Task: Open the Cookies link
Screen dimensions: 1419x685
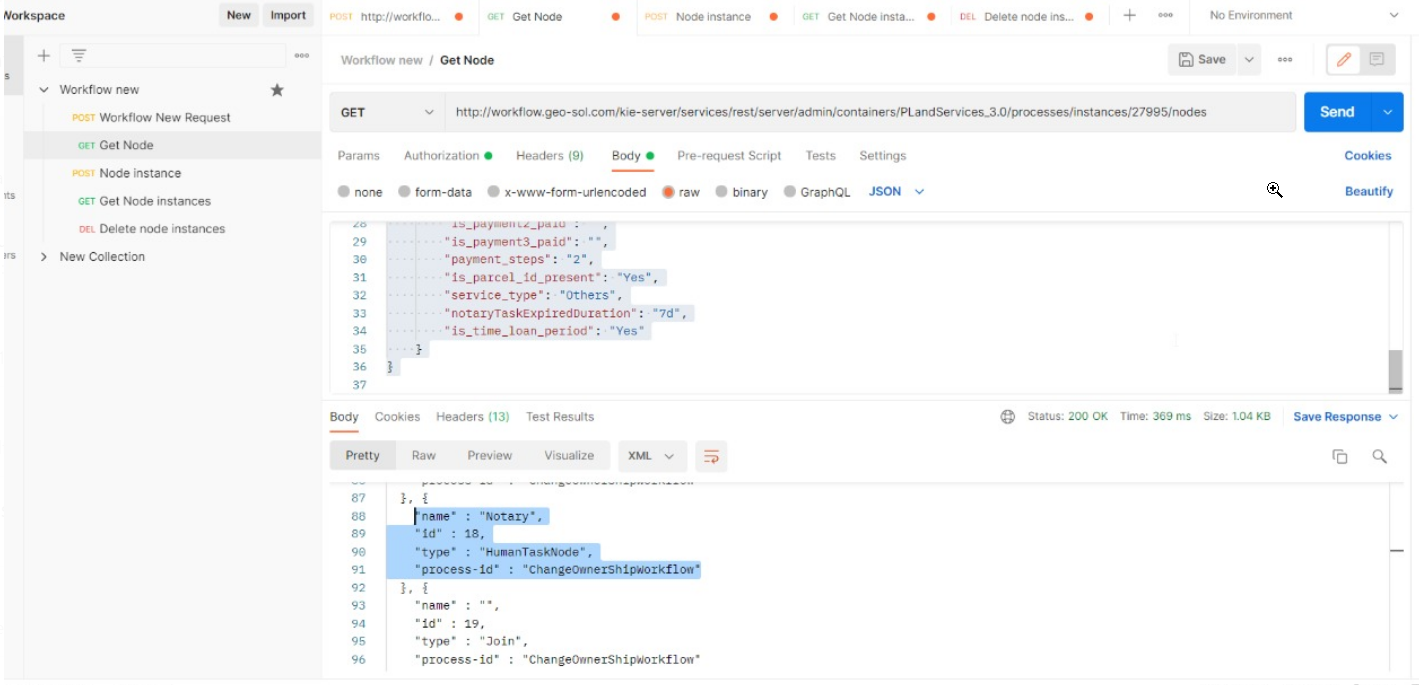Action: (x=1367, y=156)
